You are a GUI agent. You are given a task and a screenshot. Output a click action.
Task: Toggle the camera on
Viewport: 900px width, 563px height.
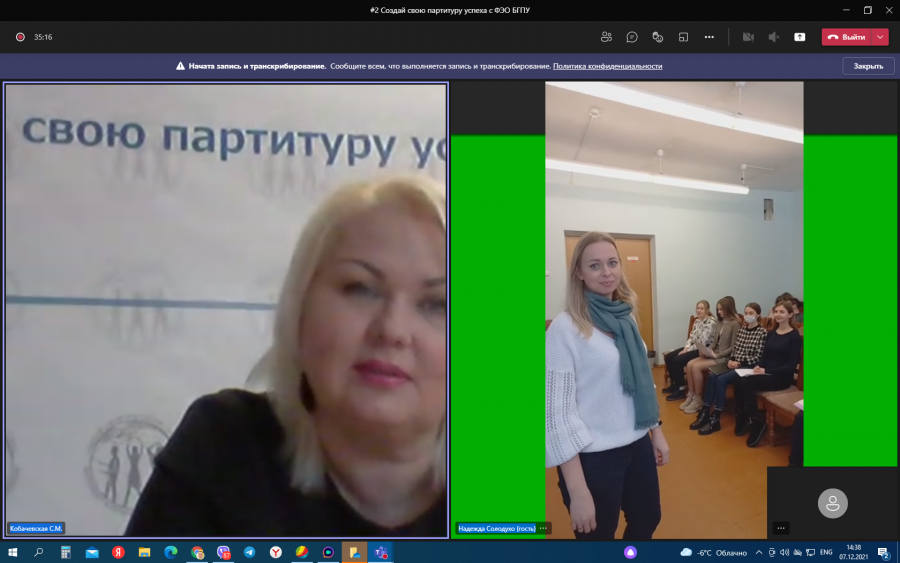point(748,37)
